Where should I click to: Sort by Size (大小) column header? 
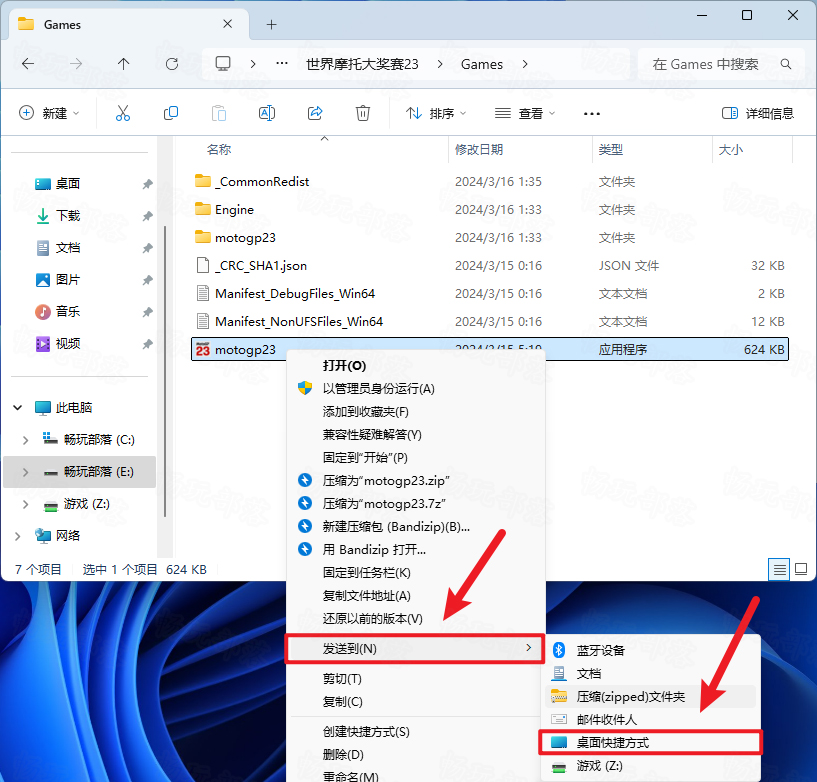[x=731, y=150]
